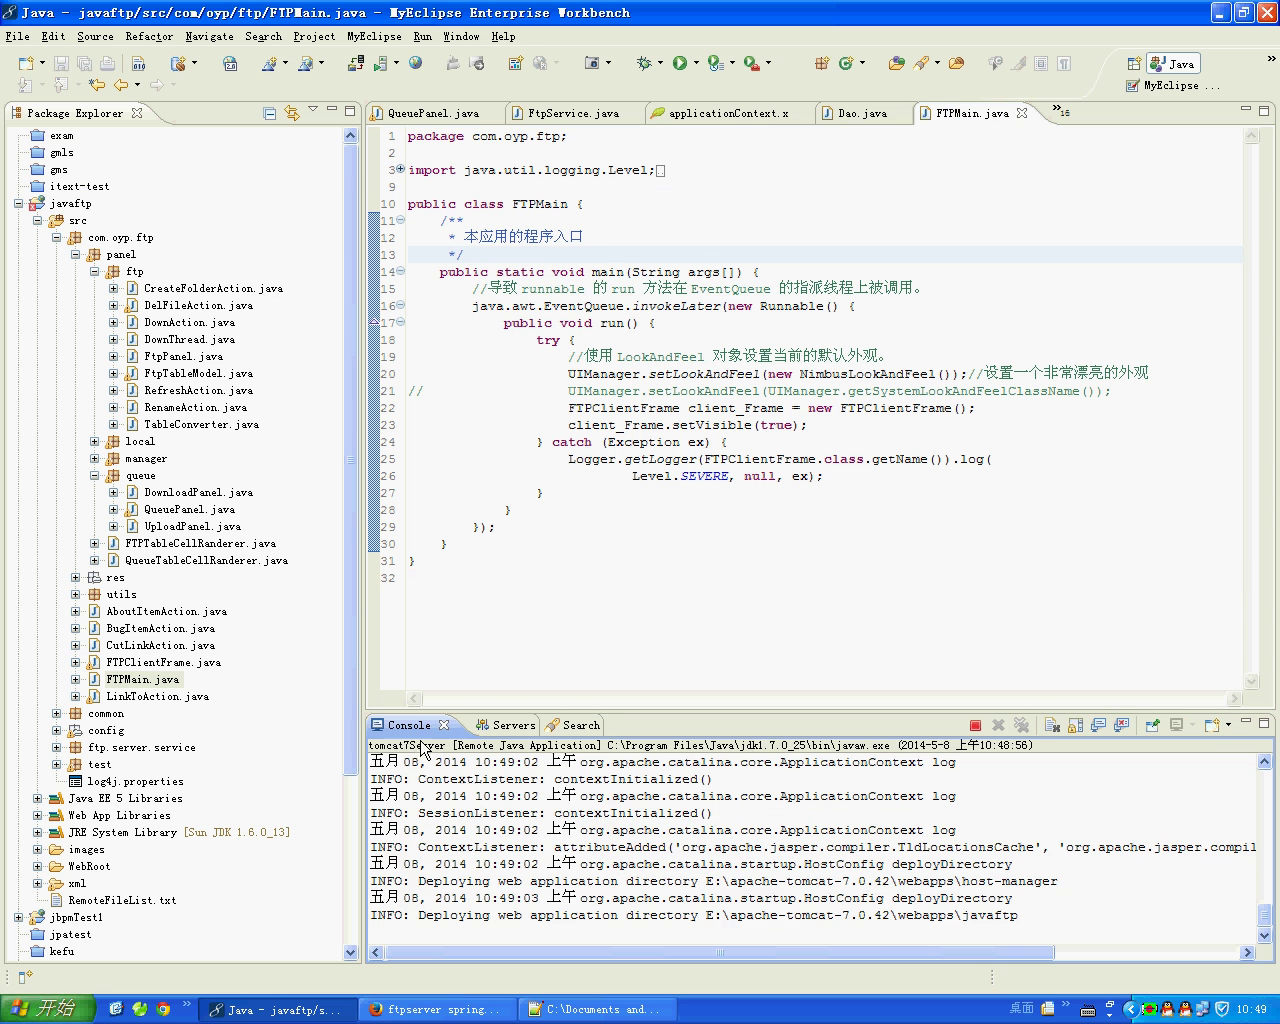Pin the console with pin icon
This screenshot has width=1280, height=1024.
point(1152,725)
